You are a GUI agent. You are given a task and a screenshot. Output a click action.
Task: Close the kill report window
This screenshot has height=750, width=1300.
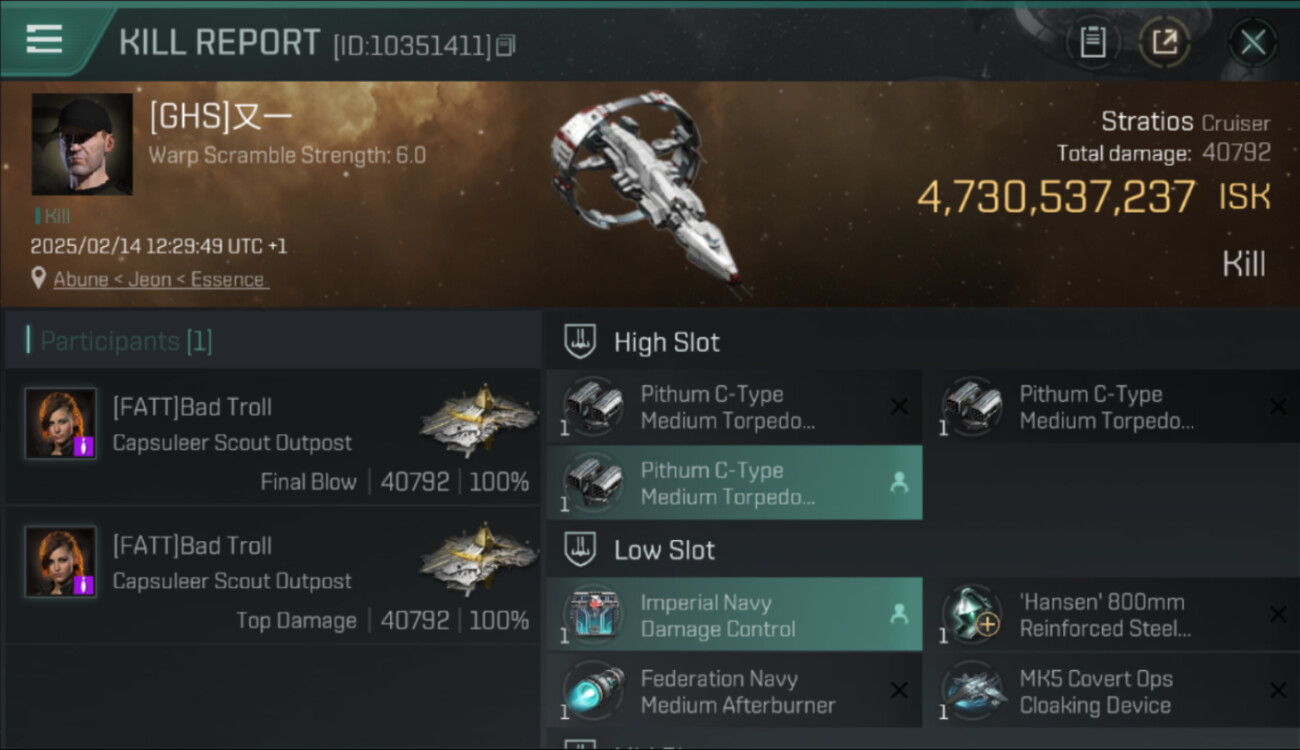1252,42
